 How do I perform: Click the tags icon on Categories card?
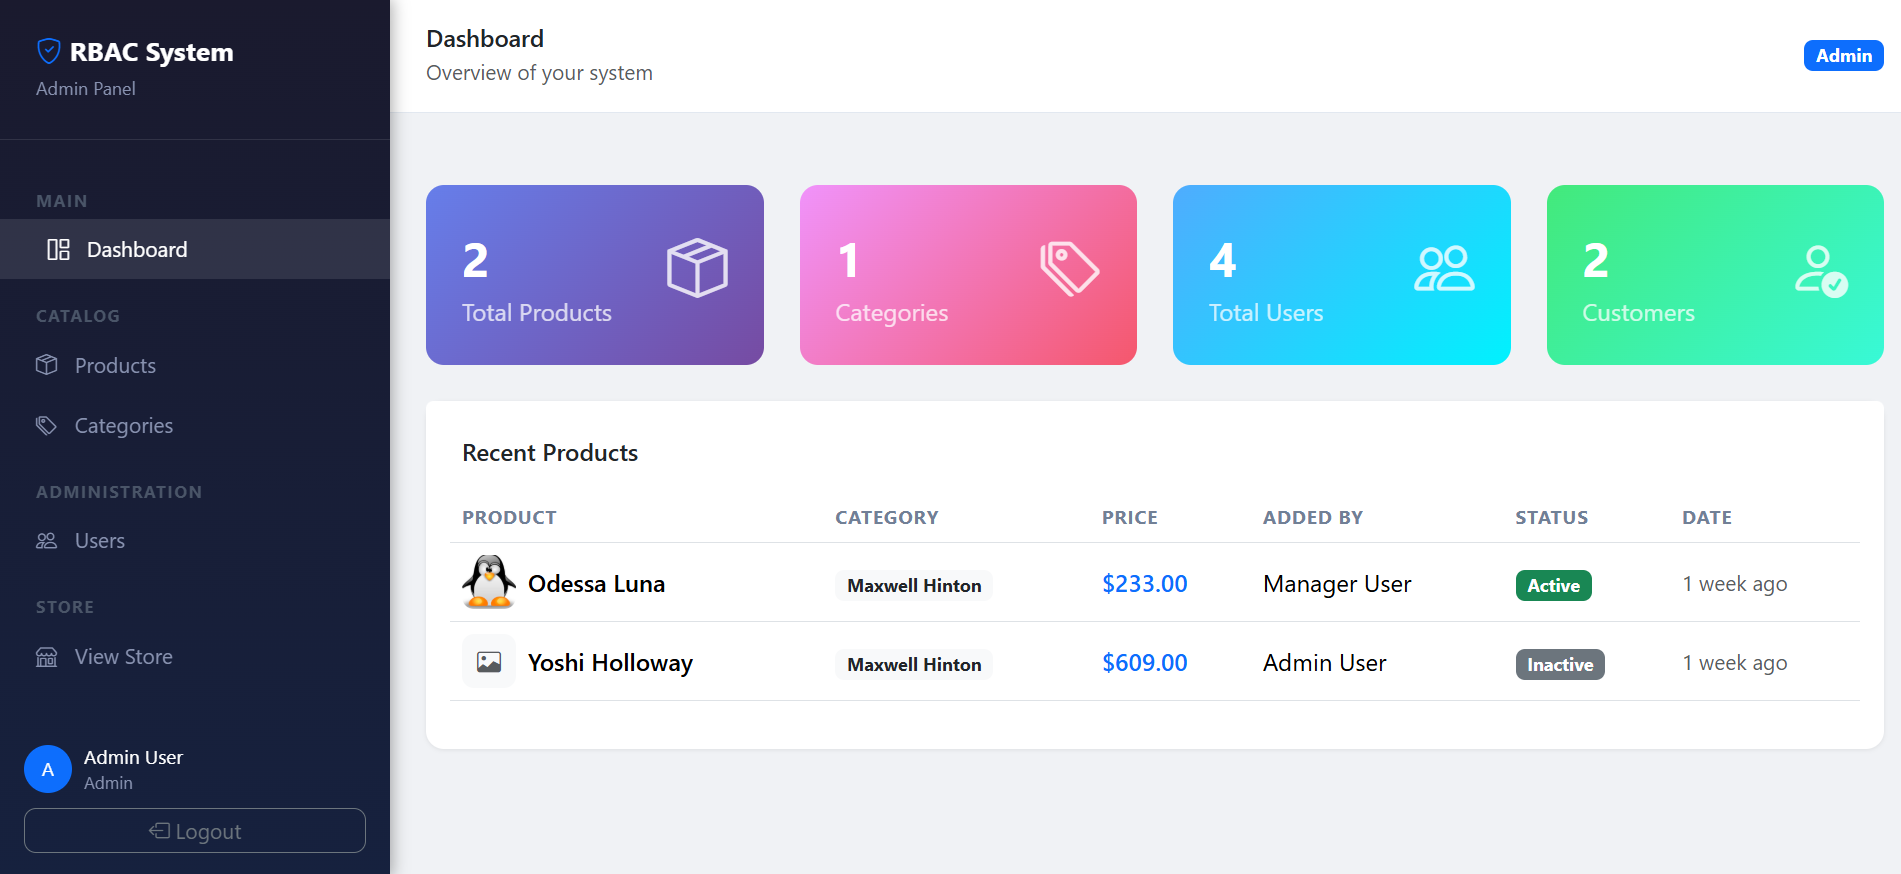click(1070, 268)
